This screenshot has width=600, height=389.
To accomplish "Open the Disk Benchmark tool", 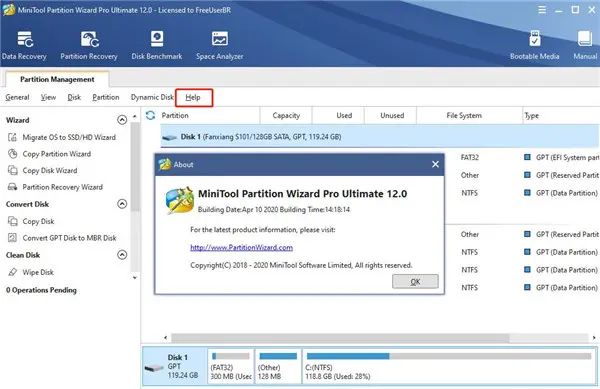I will [157, 46].
